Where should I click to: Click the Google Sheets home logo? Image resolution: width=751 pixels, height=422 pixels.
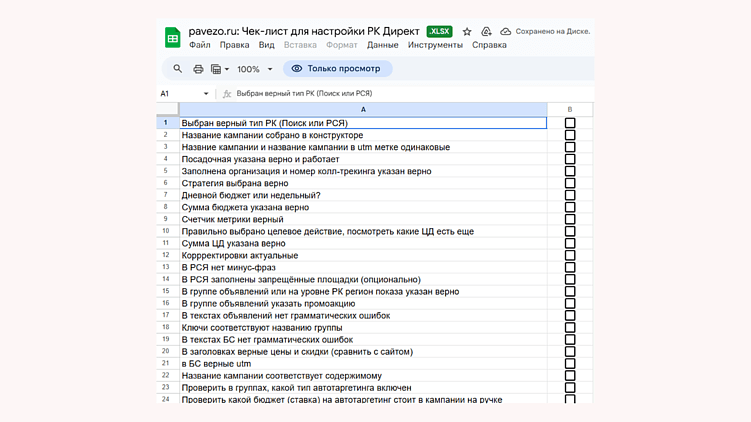point(173,38)
